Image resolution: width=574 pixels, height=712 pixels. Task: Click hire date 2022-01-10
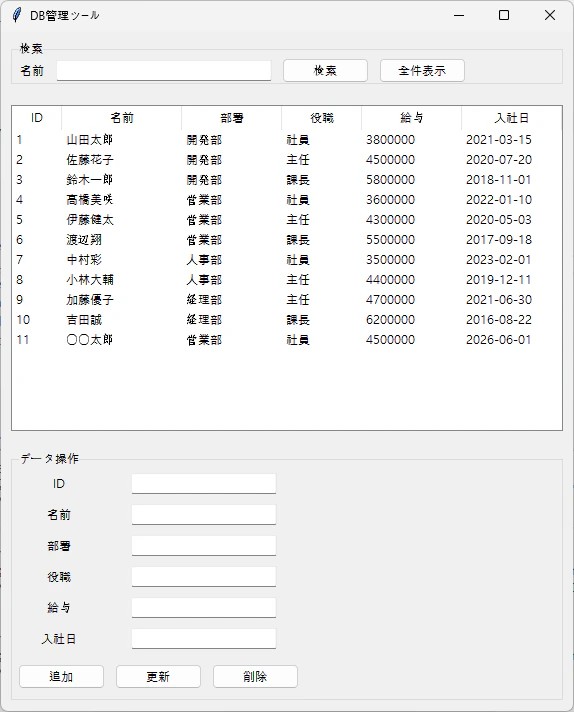click(499, 200)
